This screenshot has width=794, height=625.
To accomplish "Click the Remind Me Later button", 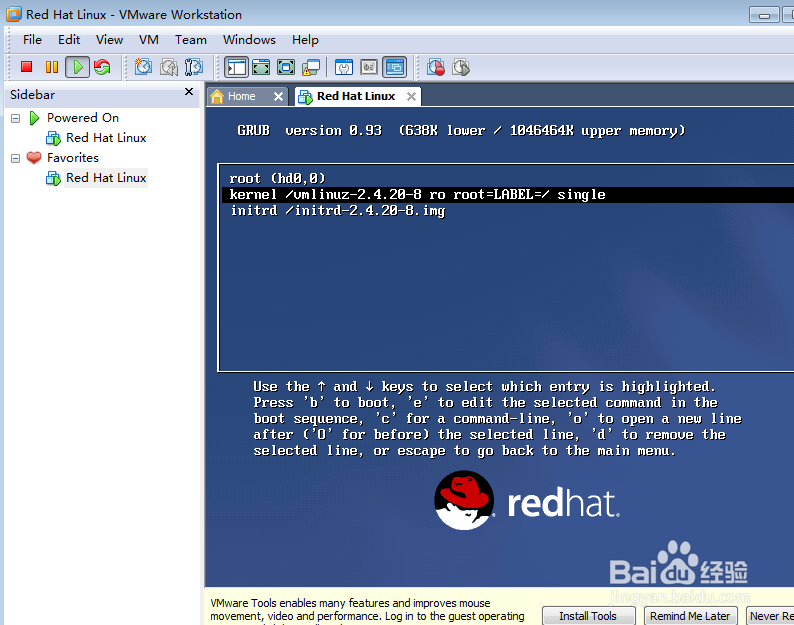I will tap(690, 616).
